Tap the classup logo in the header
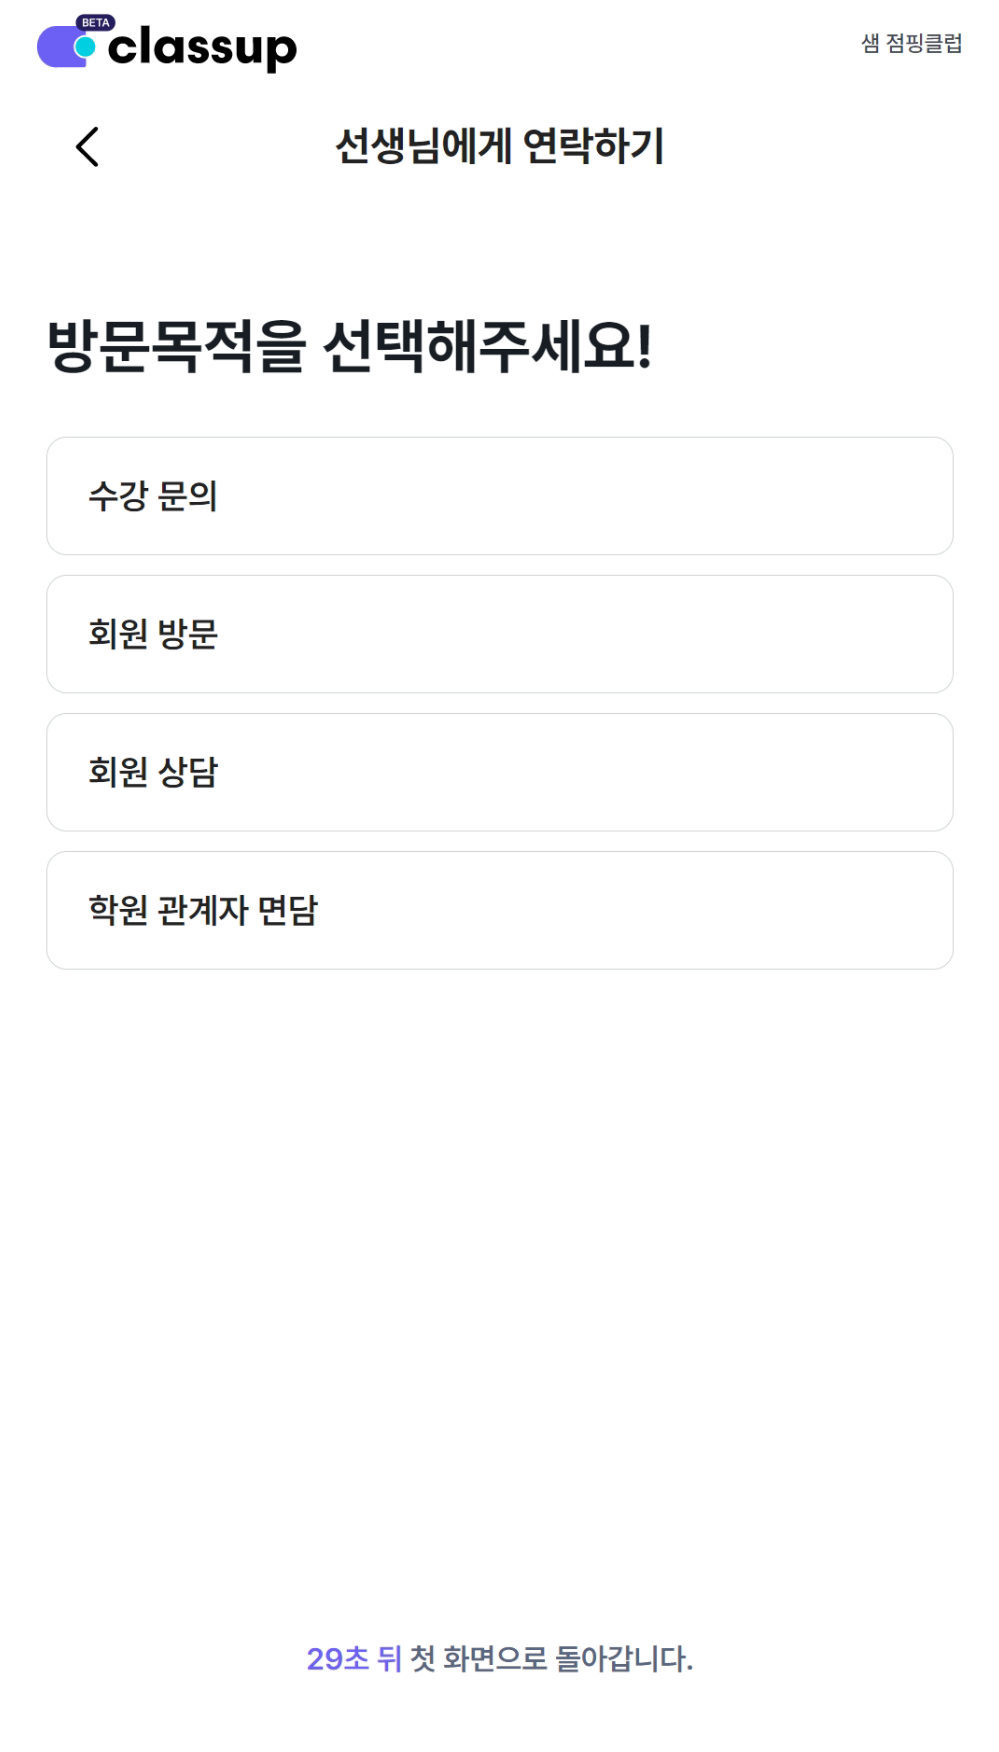Screen dimensions: 999x1752 point(167,45)
